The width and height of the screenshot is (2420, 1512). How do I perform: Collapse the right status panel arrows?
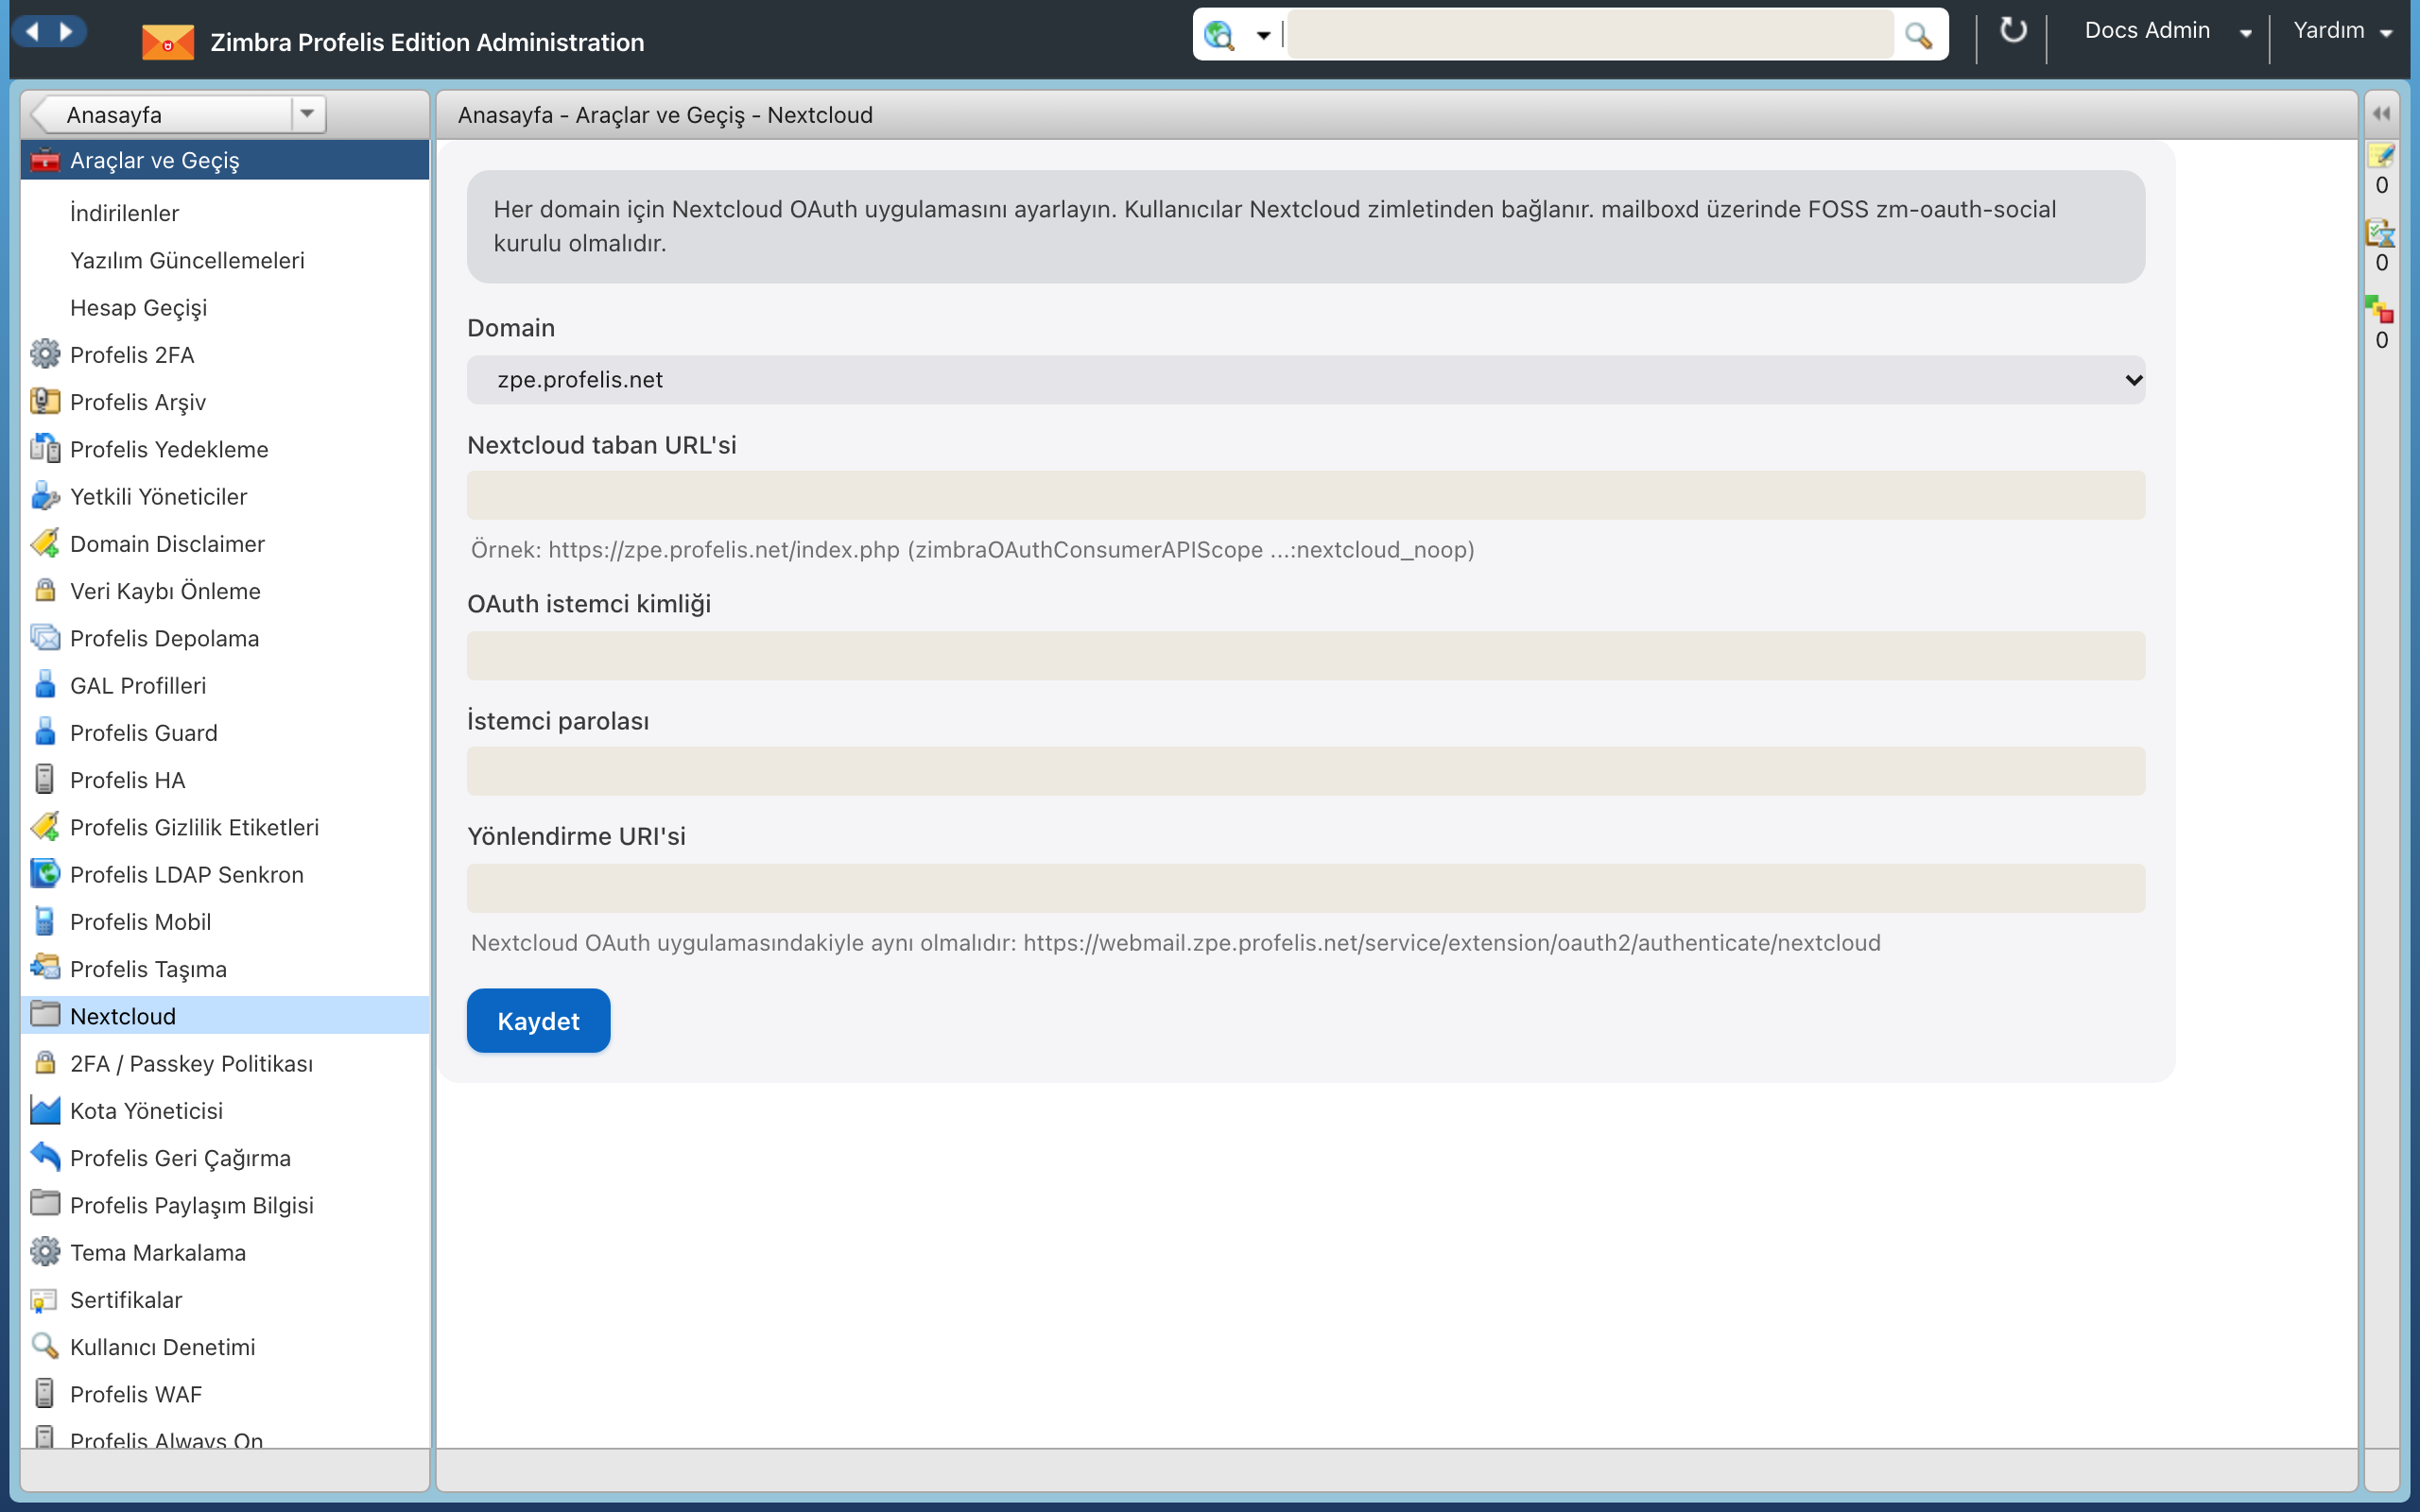click(x=2381, y=114)
